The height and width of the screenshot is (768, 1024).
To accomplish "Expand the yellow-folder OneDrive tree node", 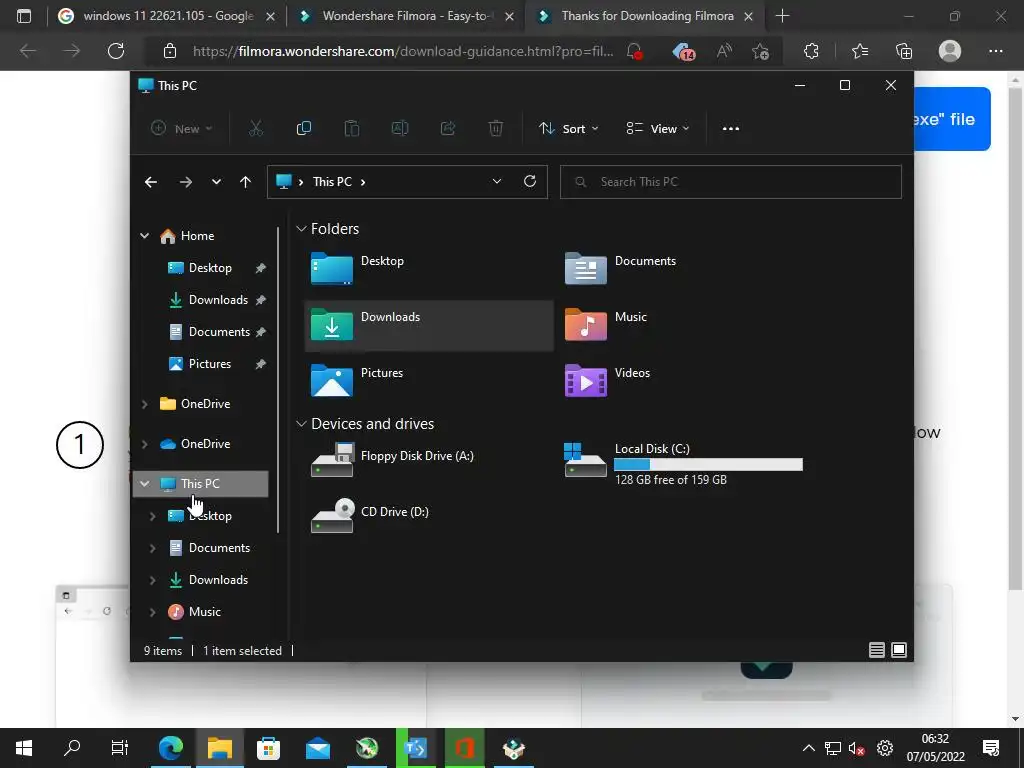I will click(144, 404).
